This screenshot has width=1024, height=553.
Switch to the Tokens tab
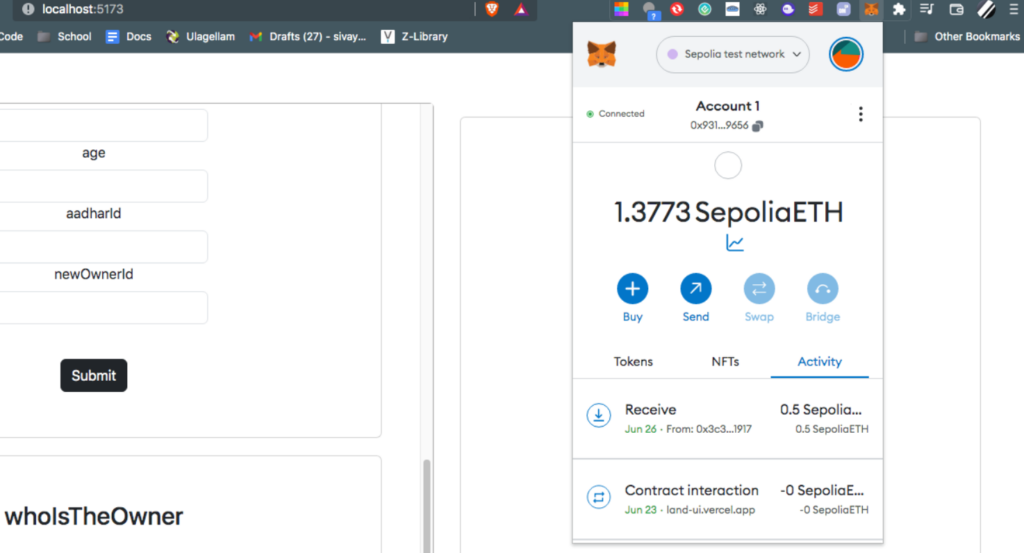pos(633,361)
